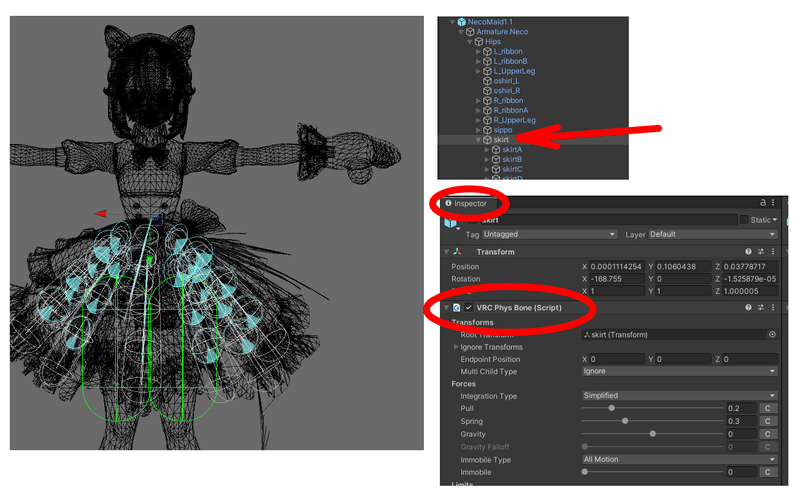Click the Position X value field
This screenshot has height=501, width=800.
(617, 267)
